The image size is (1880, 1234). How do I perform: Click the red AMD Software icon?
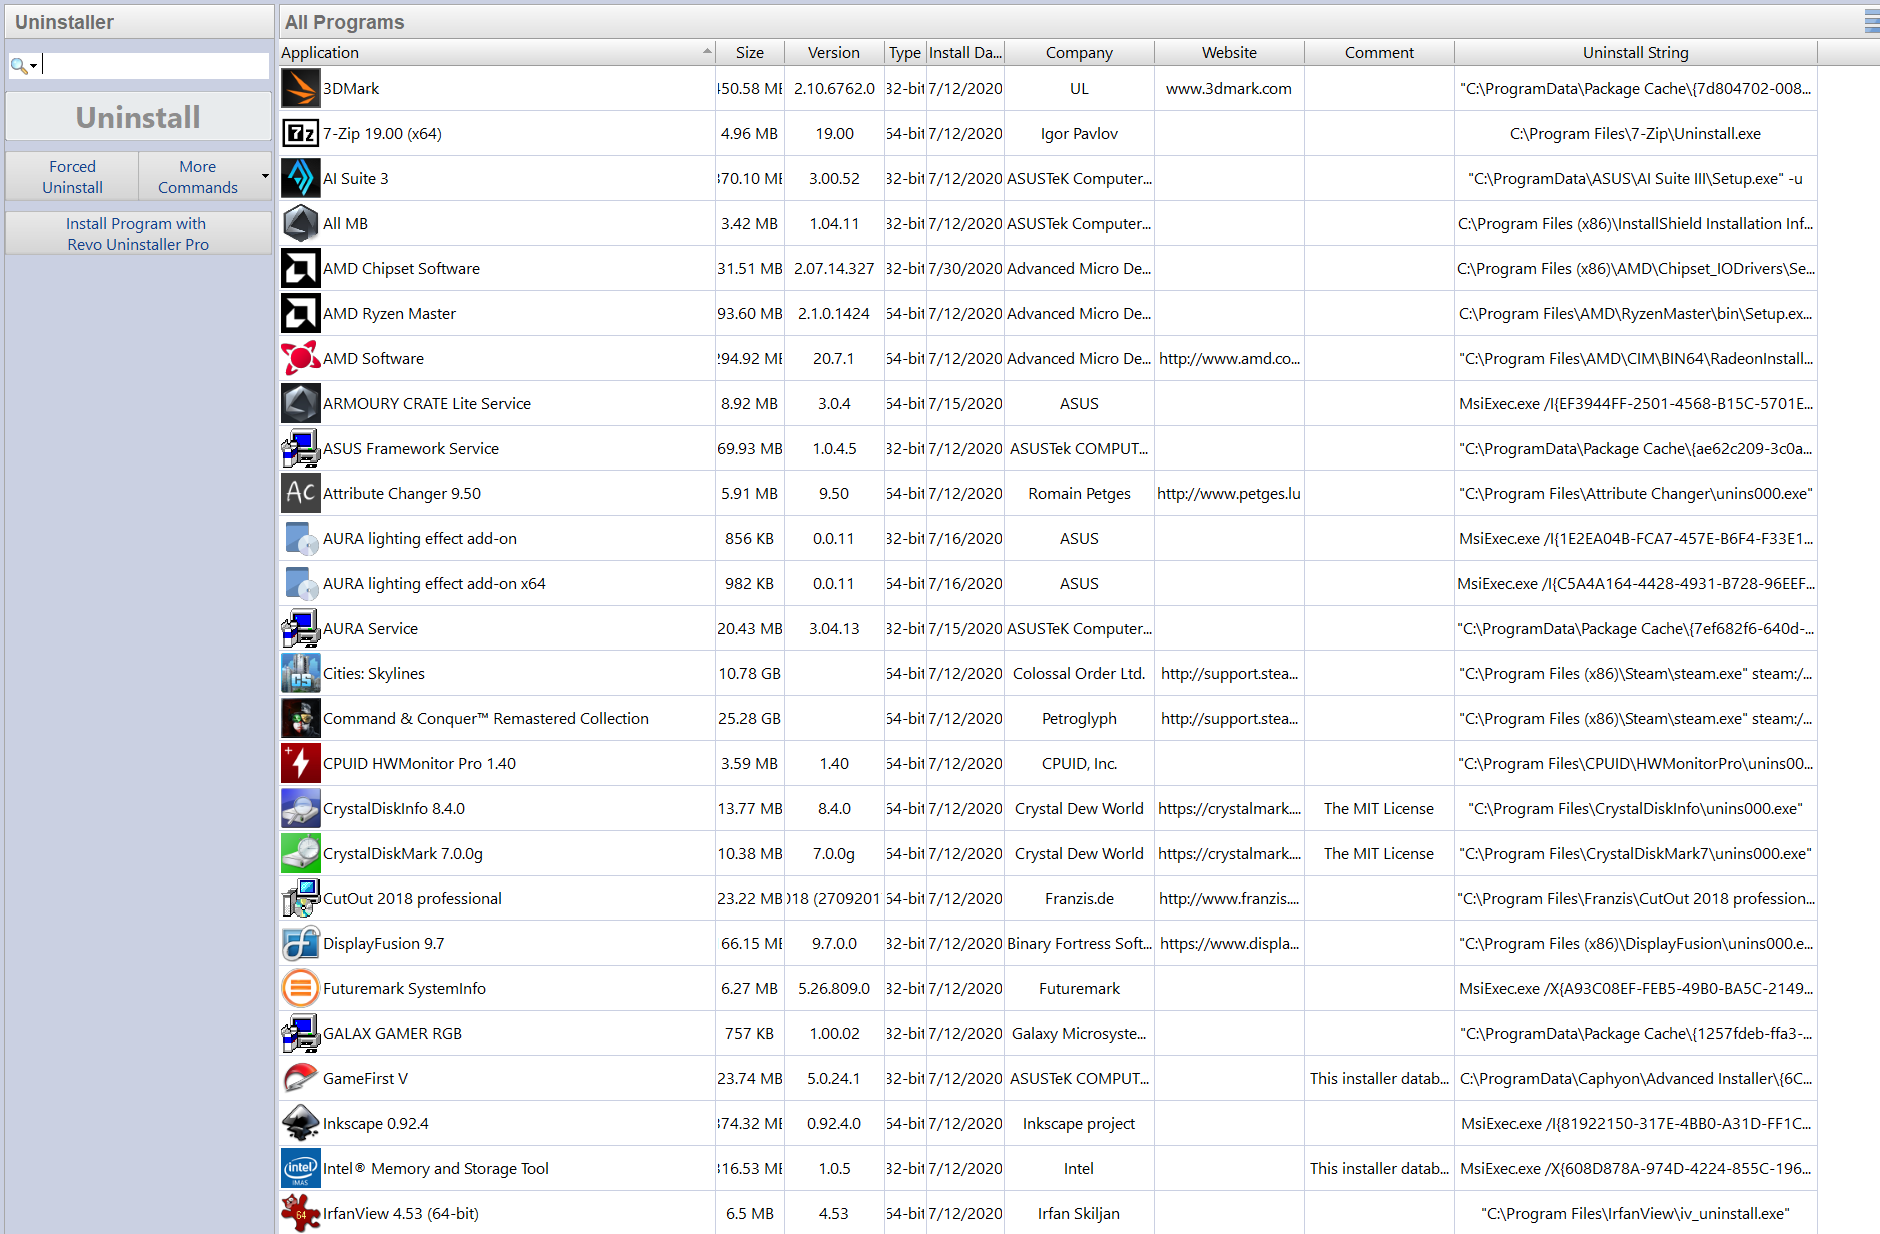point(300,358)
